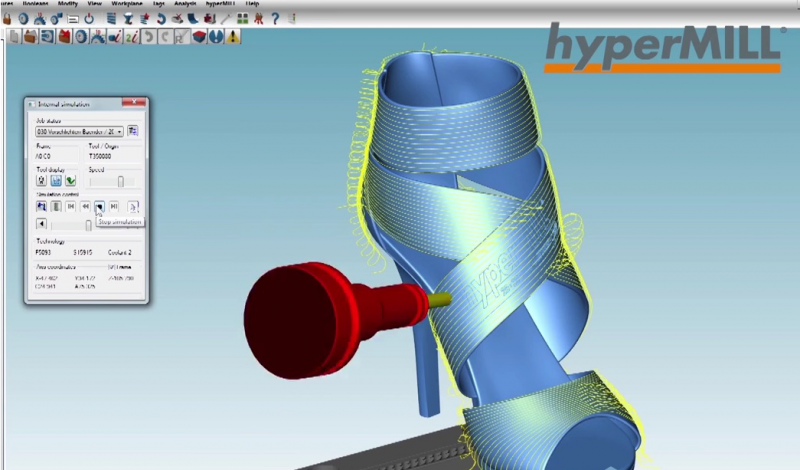800x470 pixels.
Task: Click the 'Coolant 2' text
Action: 119,253
